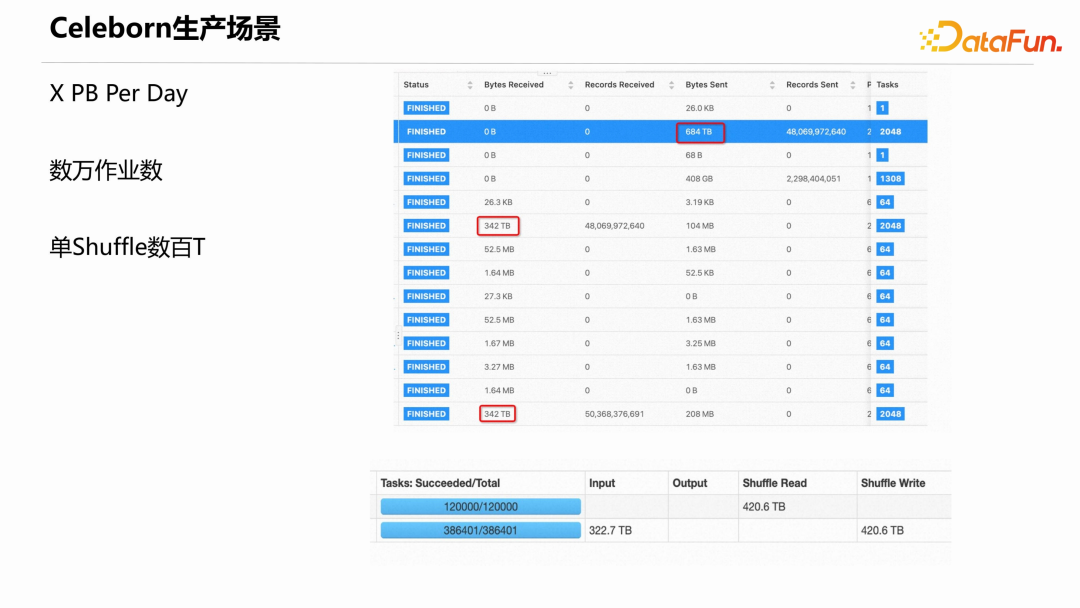
Task: Select FINISHED badge in the 408 GB row
Action: point(426,178)
